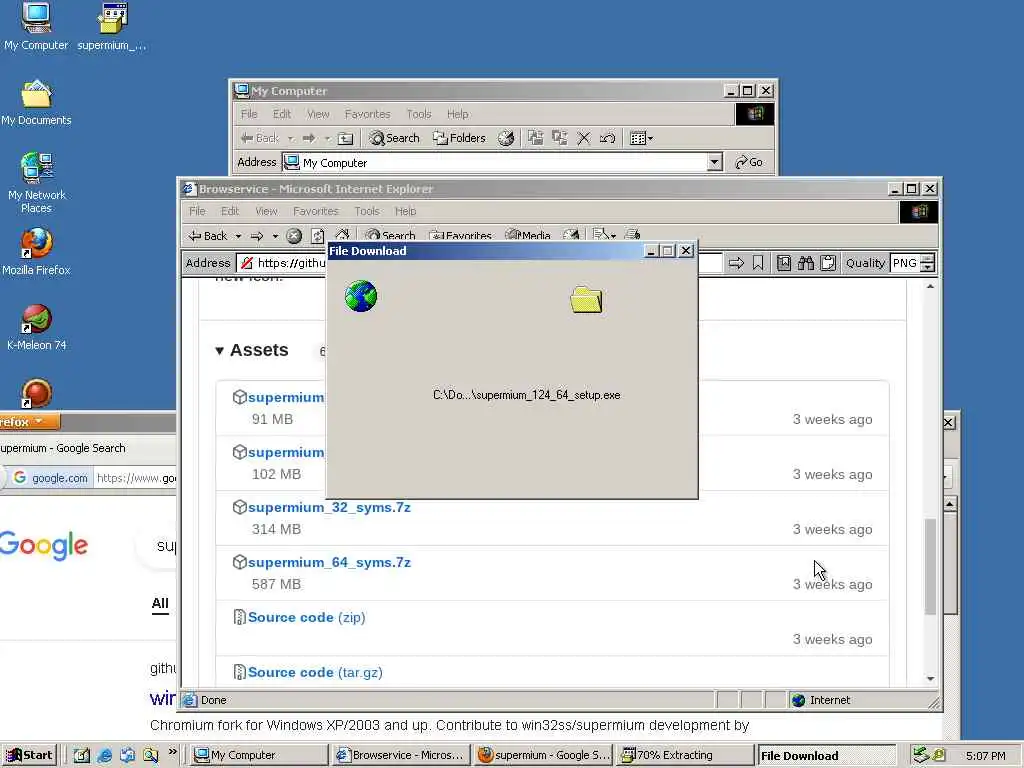The height and width of the screenshot is (768, 1024).
Task: Click Copy To icon in My Computer toolbar
Action: (x=560, y=138)
